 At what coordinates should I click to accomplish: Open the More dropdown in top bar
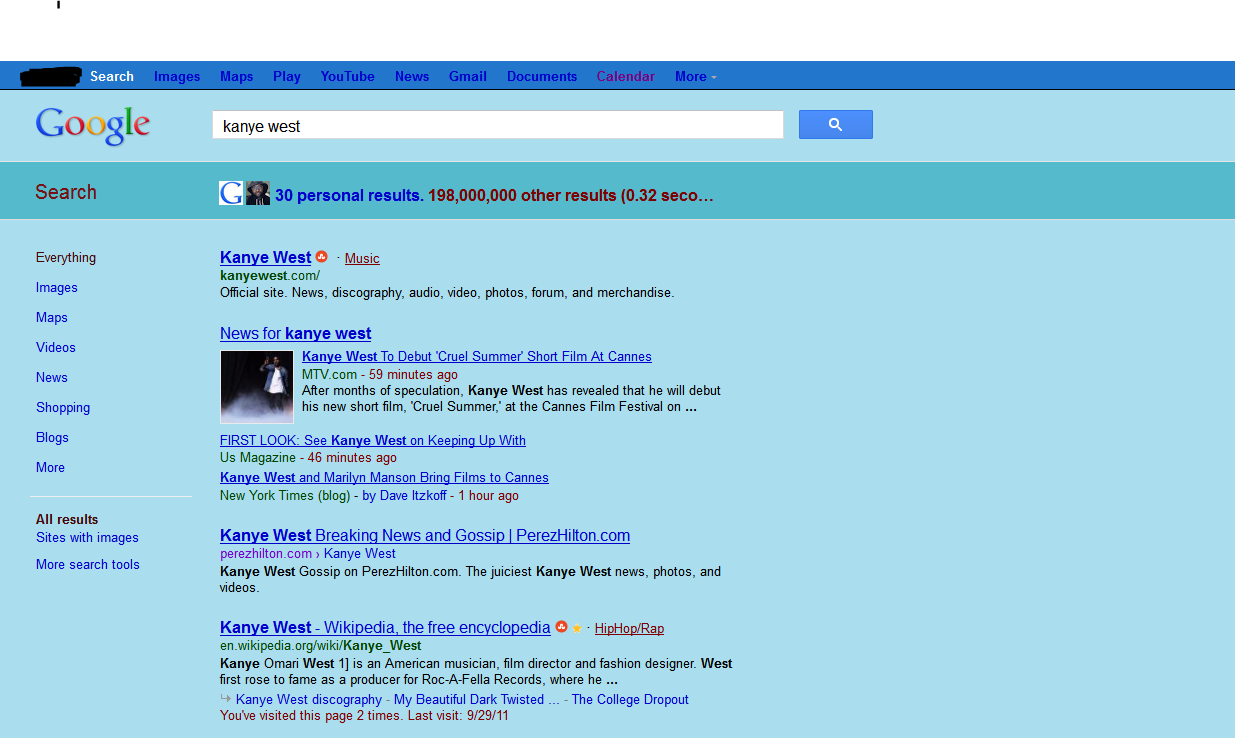(695, 76)
